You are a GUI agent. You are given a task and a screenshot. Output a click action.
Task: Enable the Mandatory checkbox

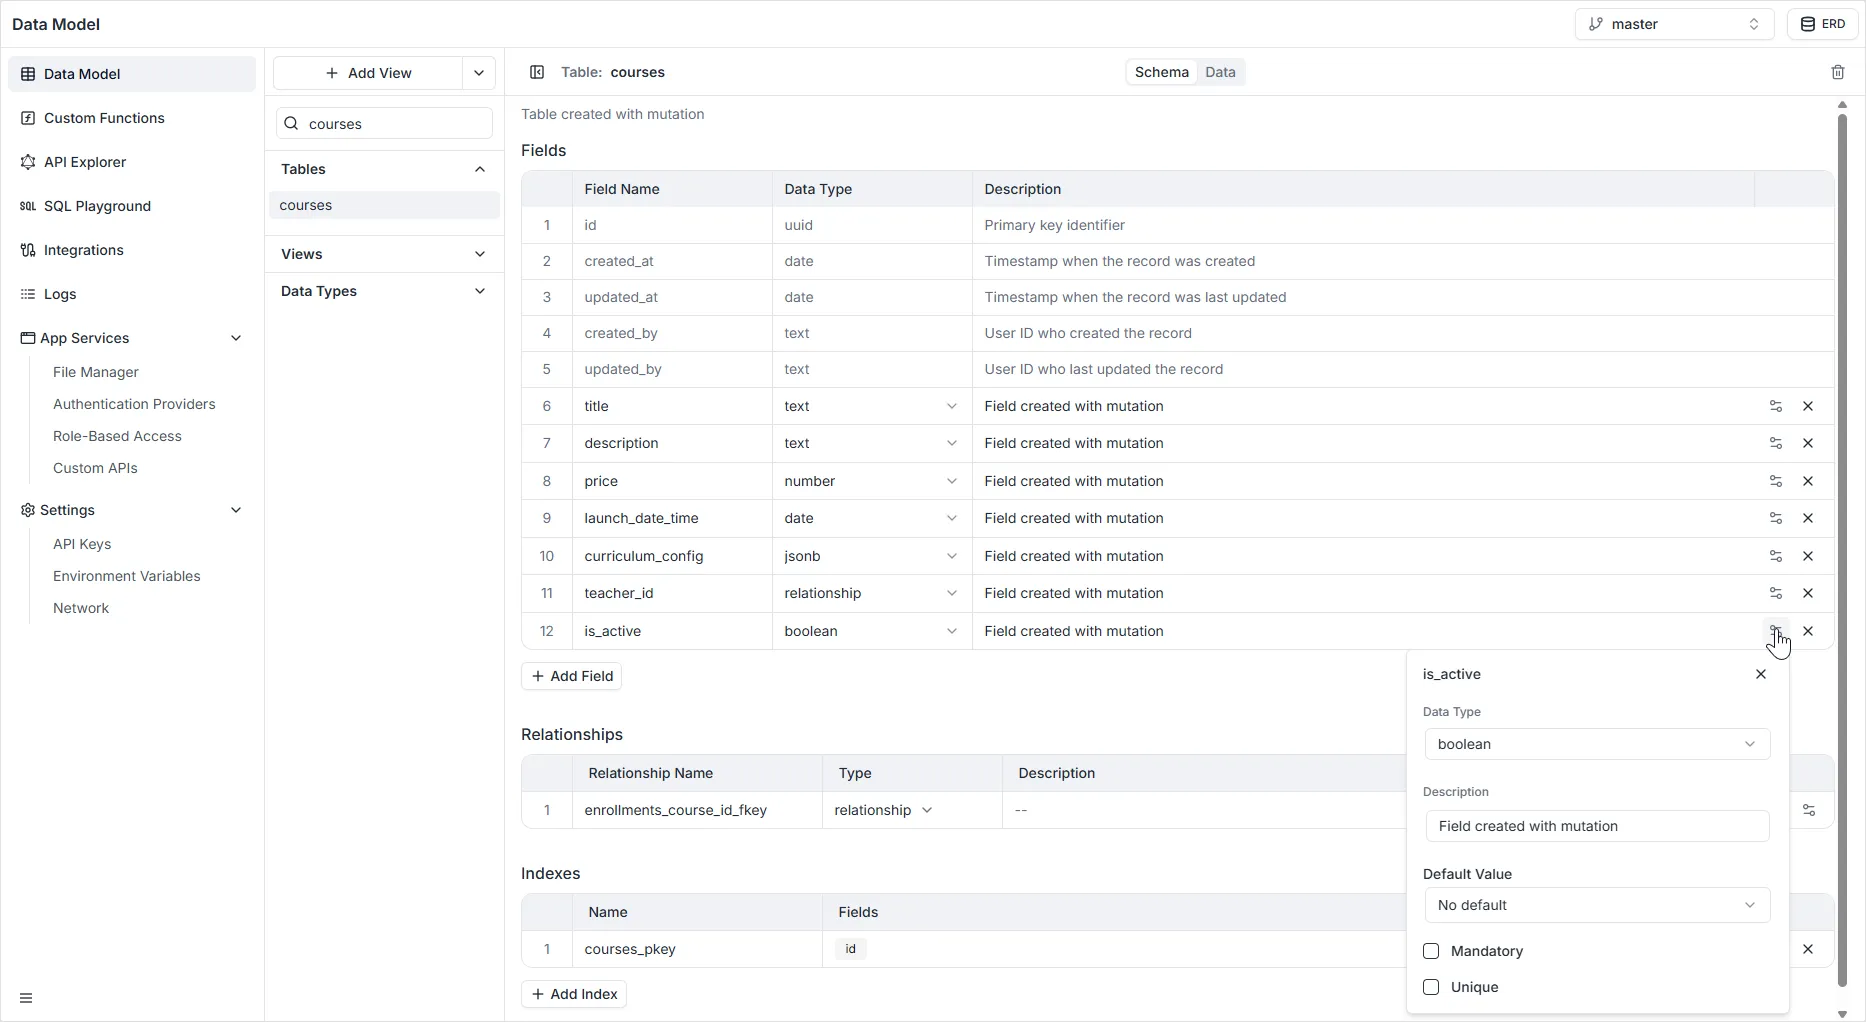click(1431, 951)
